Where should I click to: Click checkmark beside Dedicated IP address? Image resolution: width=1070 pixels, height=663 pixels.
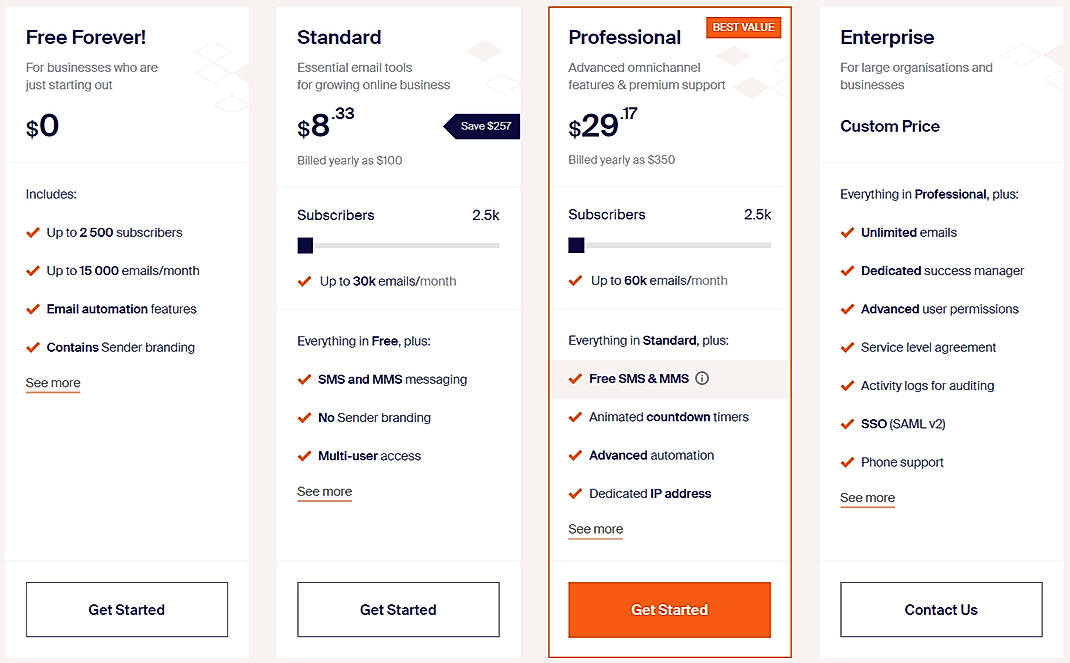coord(575,494)
